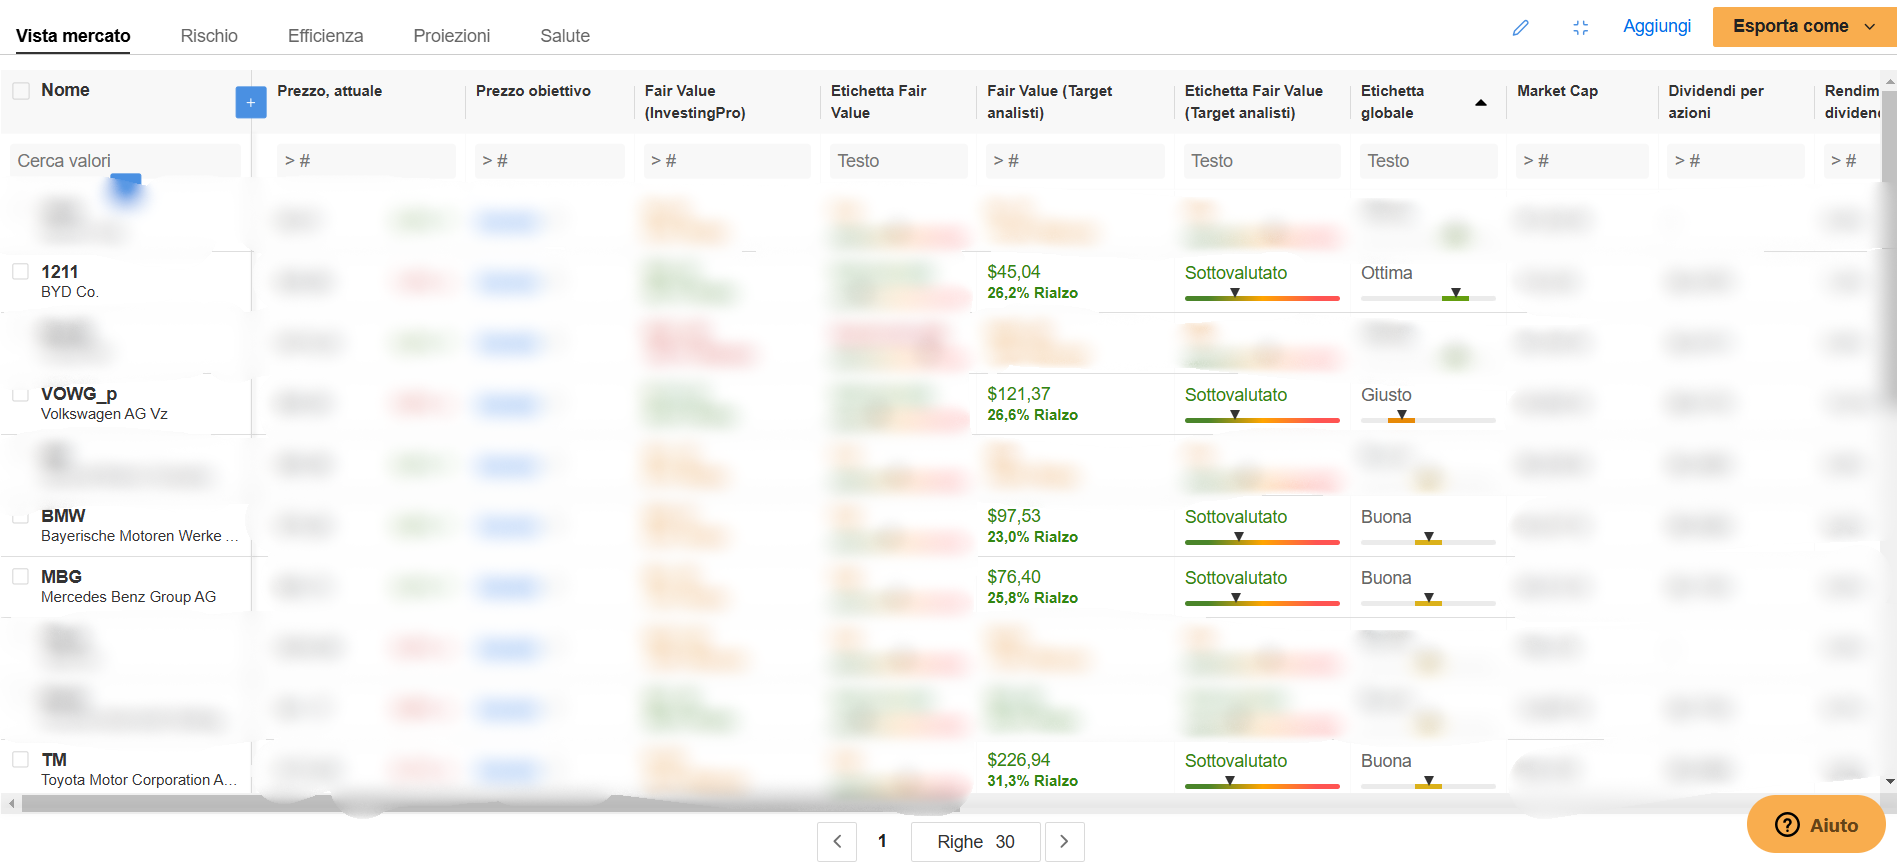Click the $226,94 Toyota target value
Screen dimensions: 1897x862
1018,760
